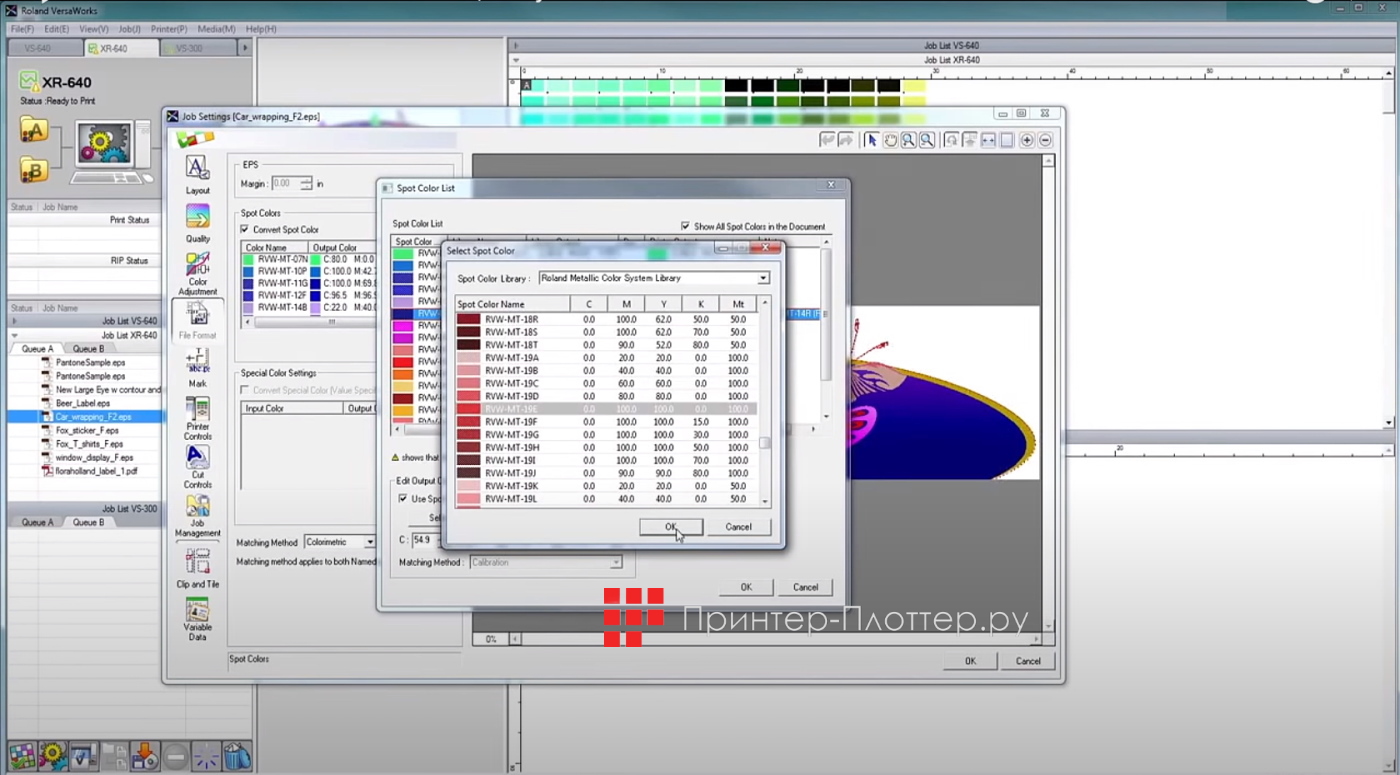
Task: Click the Job Management icon
Action: coord(197,509)
